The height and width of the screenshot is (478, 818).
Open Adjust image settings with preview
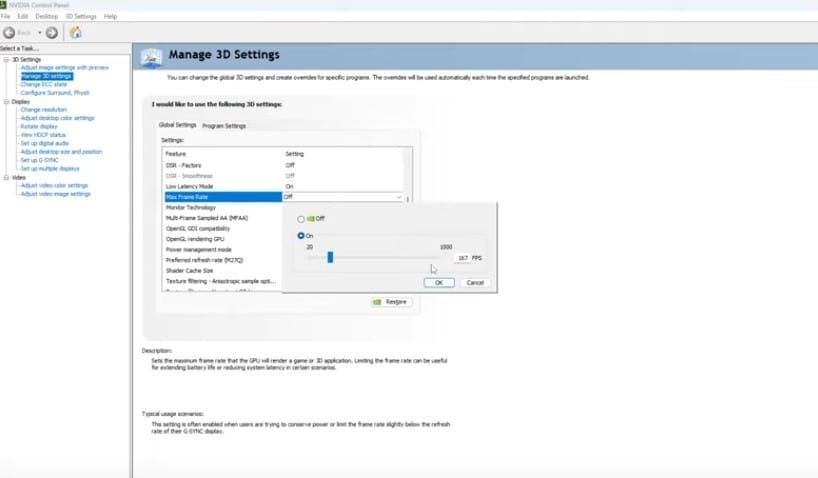point(65,68)
